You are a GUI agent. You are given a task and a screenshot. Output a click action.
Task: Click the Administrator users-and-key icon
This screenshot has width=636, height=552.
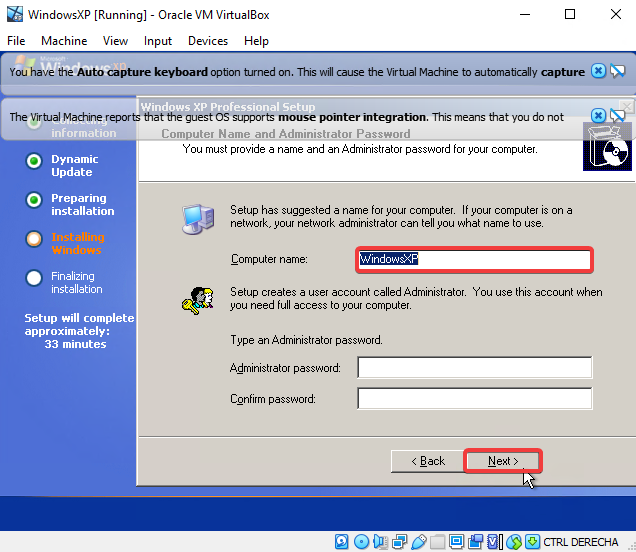(198, 301)
